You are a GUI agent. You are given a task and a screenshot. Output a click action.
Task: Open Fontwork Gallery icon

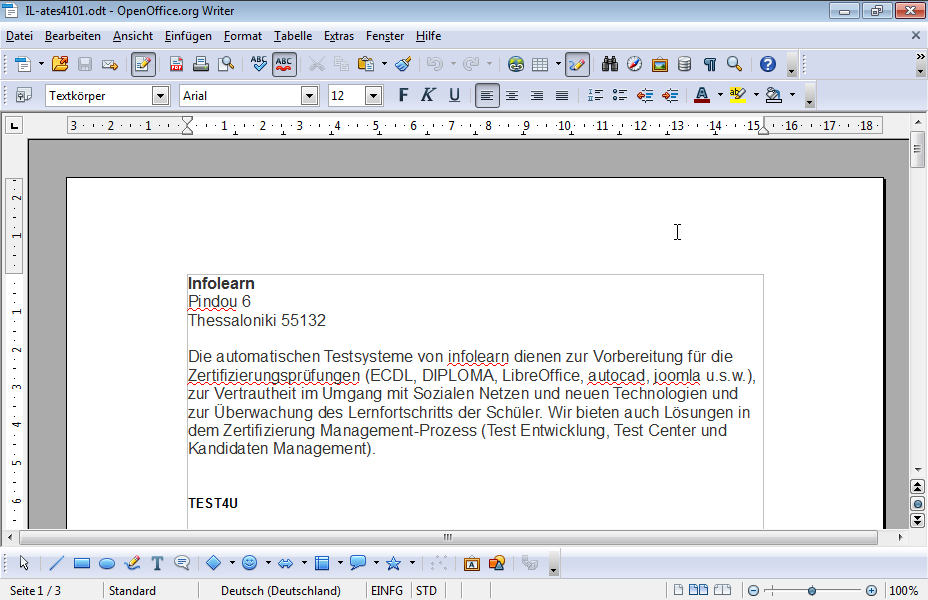click(x=472, y=563)
